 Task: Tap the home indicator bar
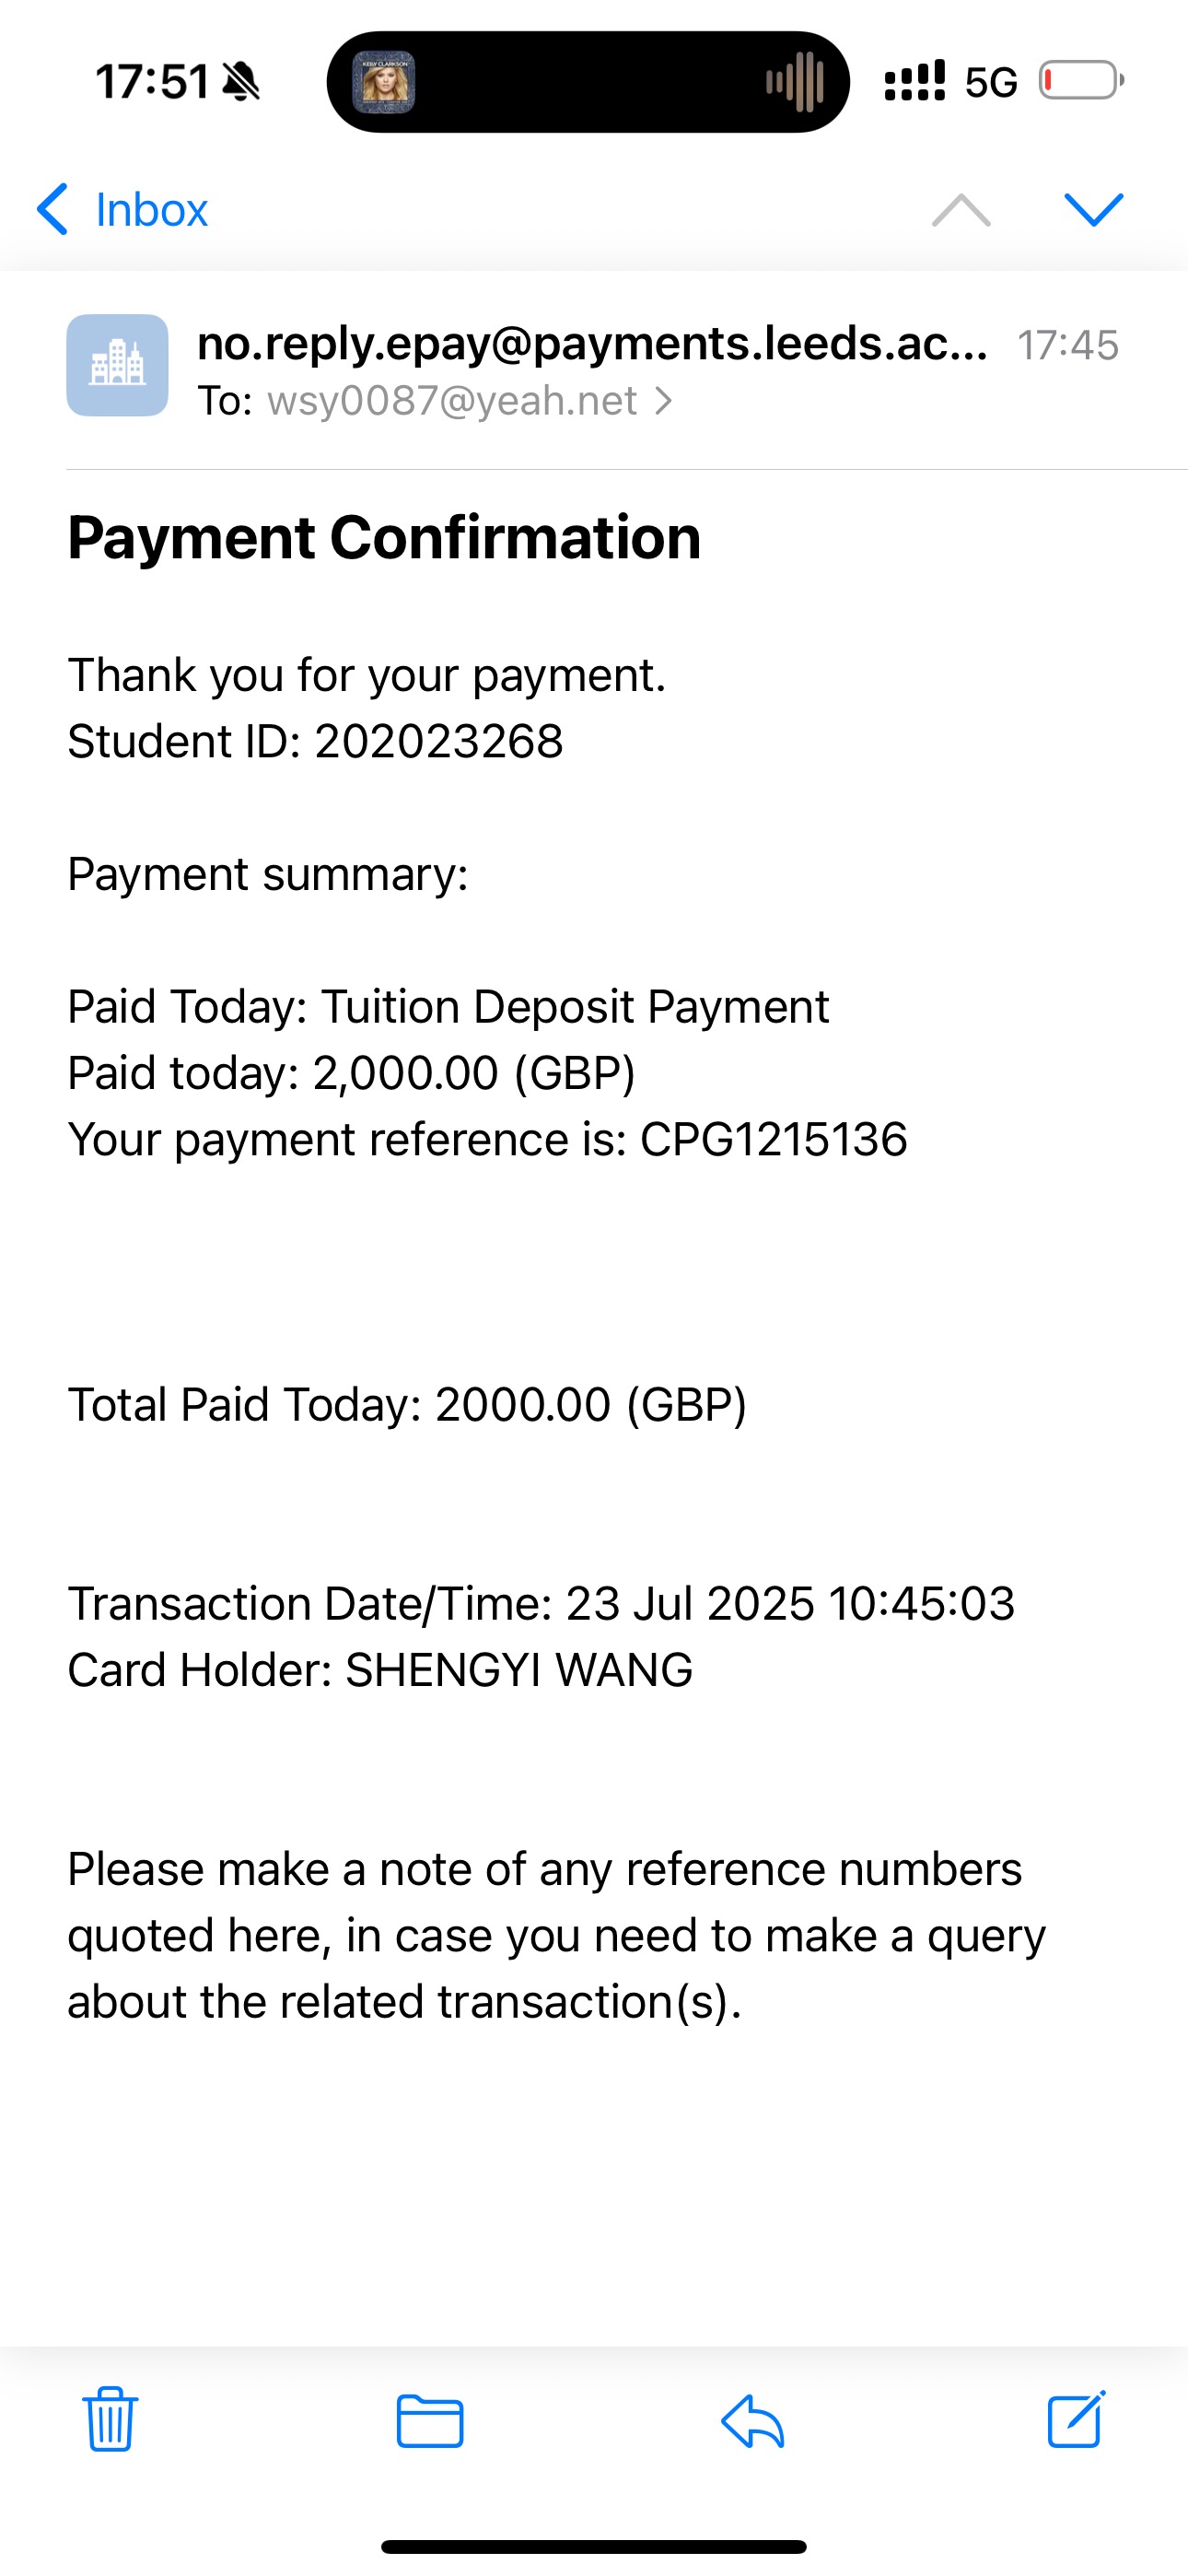(594, 2546)
